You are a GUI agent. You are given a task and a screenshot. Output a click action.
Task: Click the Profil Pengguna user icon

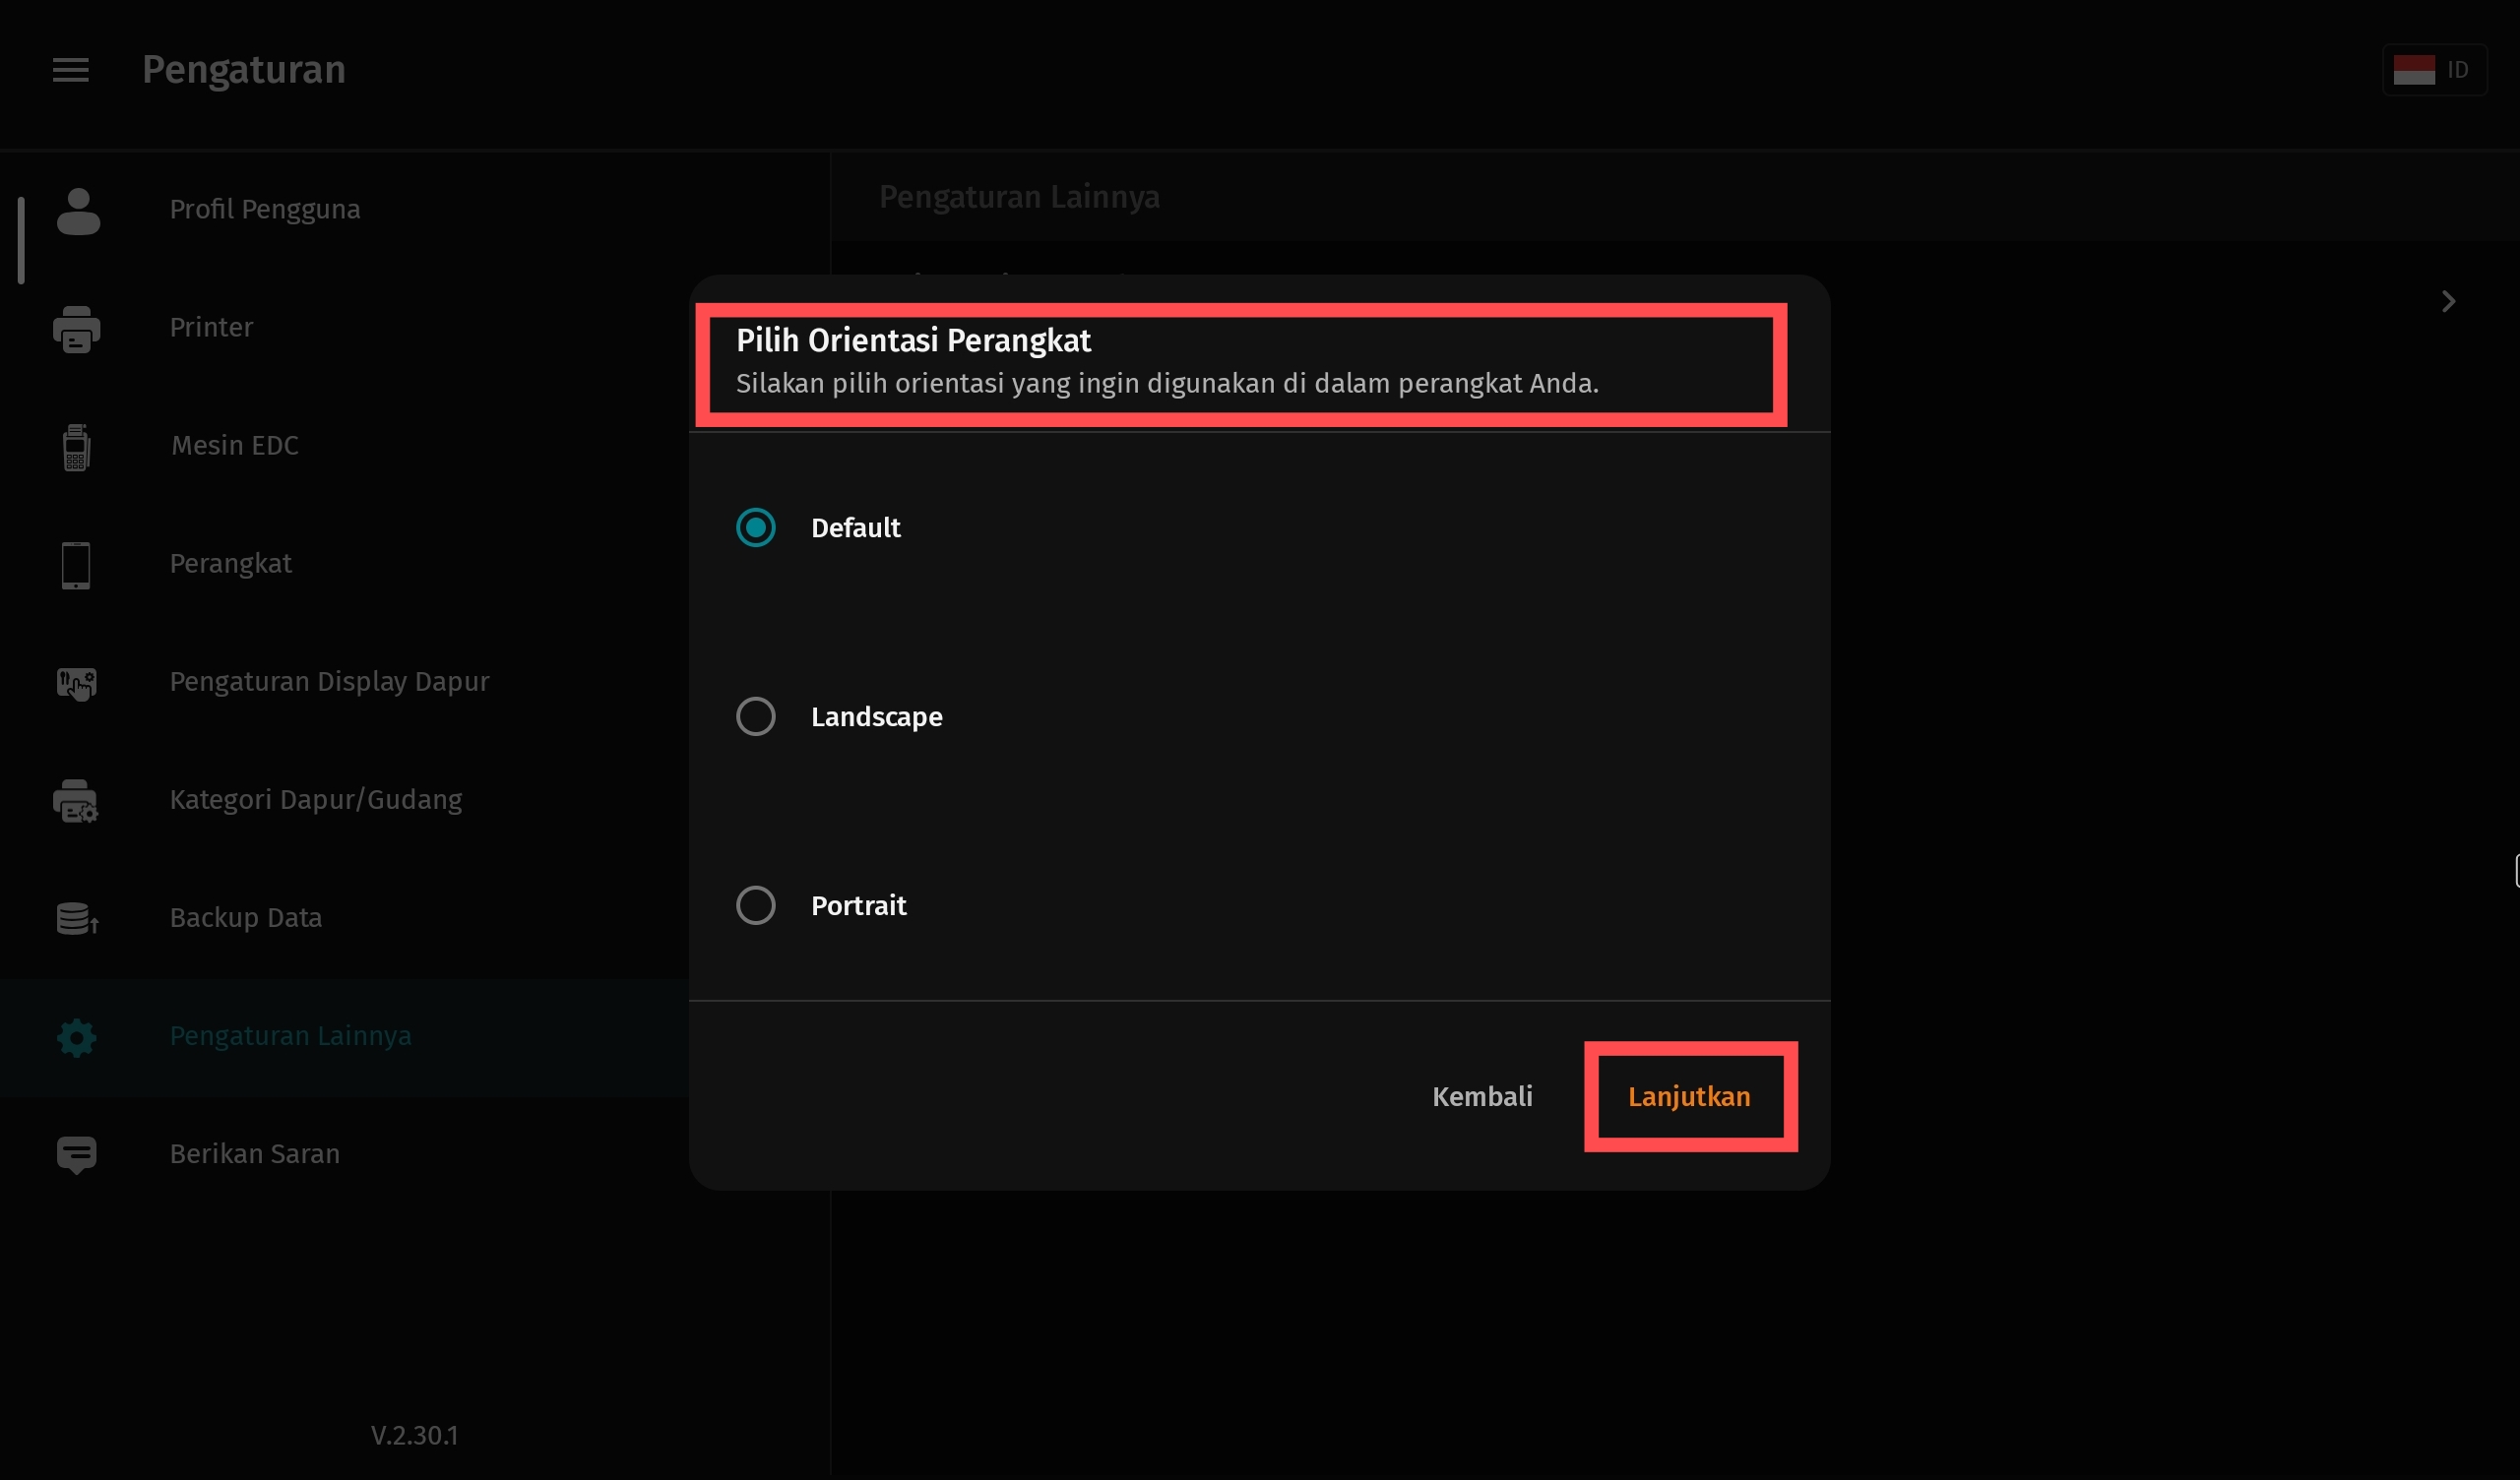point(78,211)
